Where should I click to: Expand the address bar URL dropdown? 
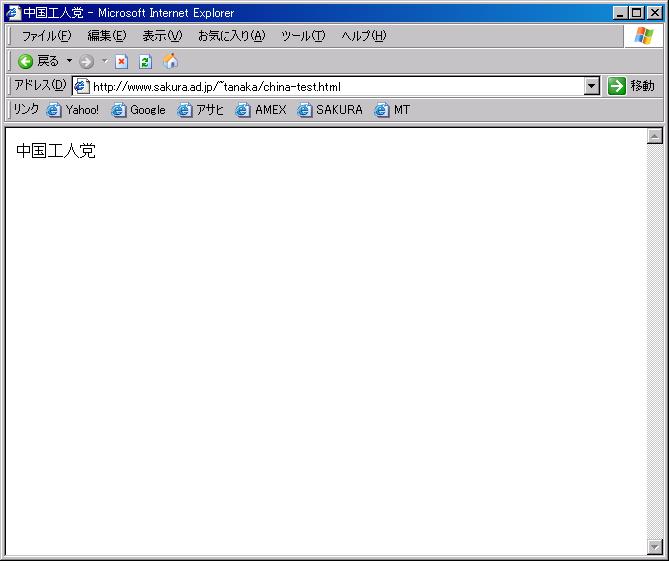(x=591, y=86)
